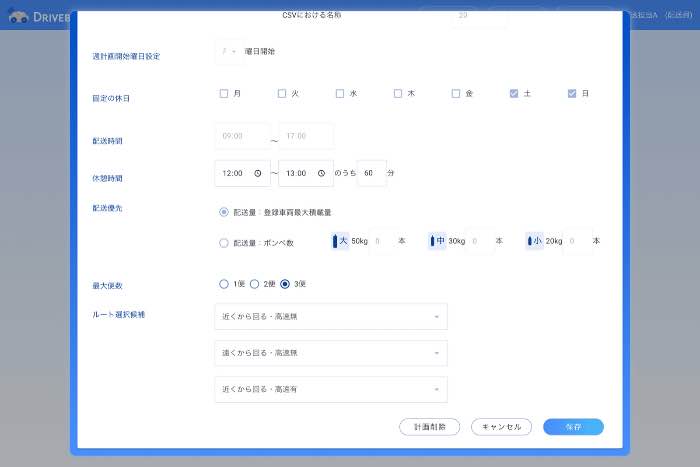The image size is (700, 467).
Task: Open the second route candidate dropdown
Action: [331, 353]
